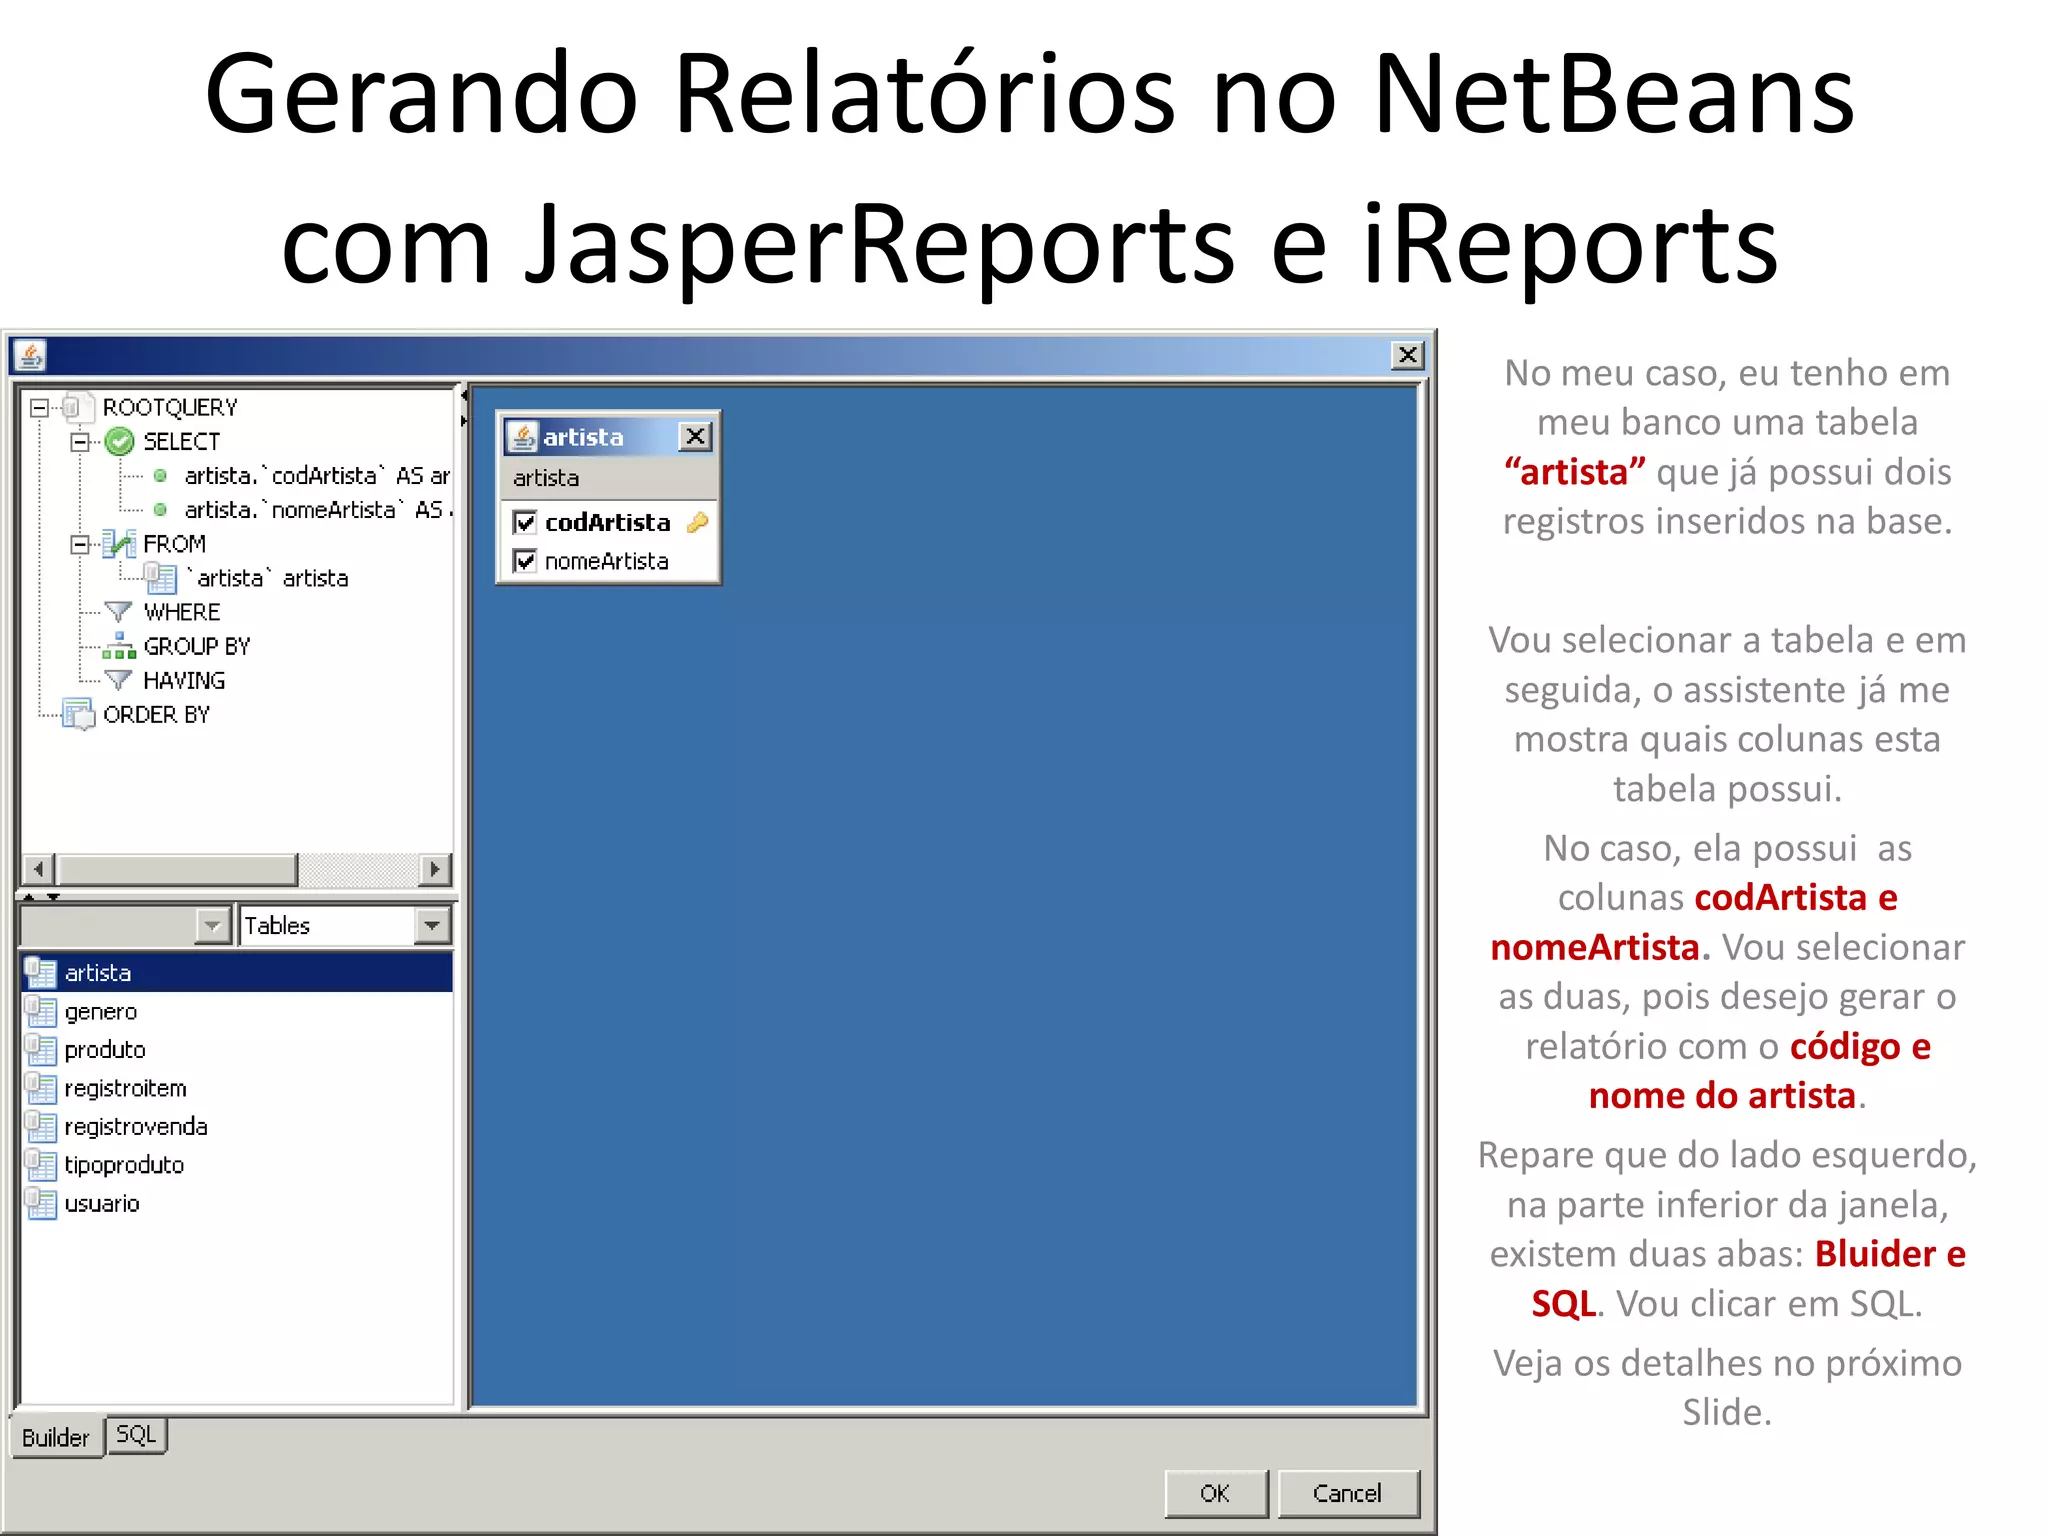This screenshot has width=2048, height=1536.
Task: Click the ROOTQUERY node icon
Action: coord(76,407)
